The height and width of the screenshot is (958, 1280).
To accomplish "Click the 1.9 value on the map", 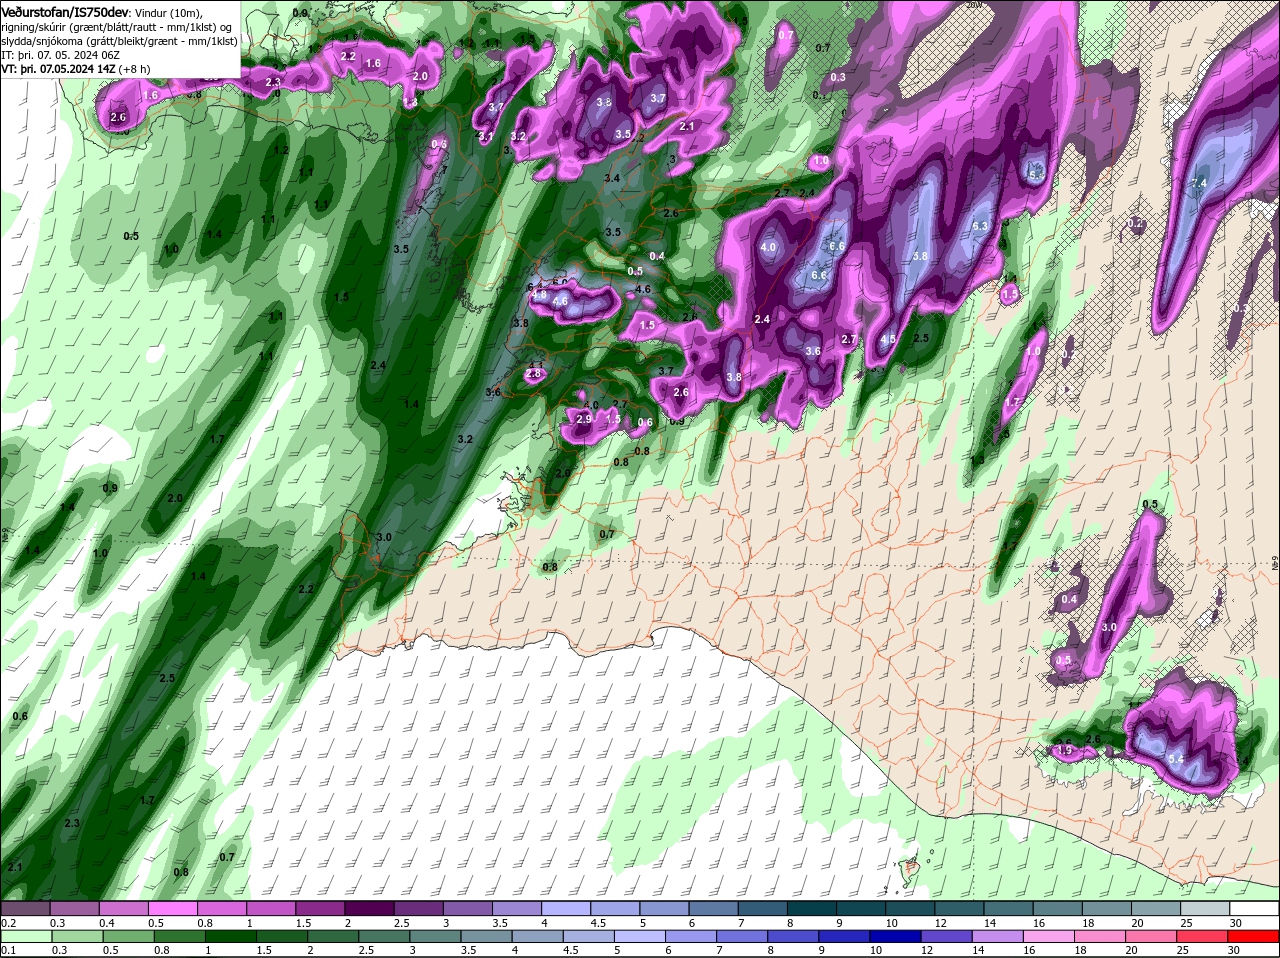I will pos(1065,751).
